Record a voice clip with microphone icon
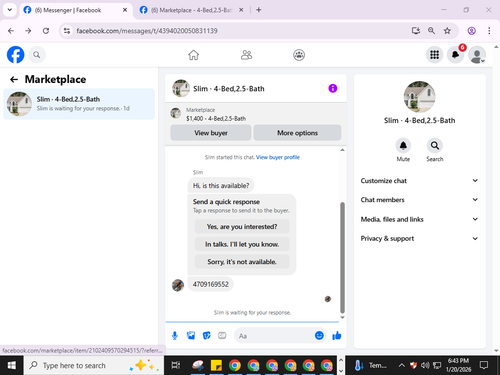The width and height of the screenshot is (500, 375). (175, 336)
